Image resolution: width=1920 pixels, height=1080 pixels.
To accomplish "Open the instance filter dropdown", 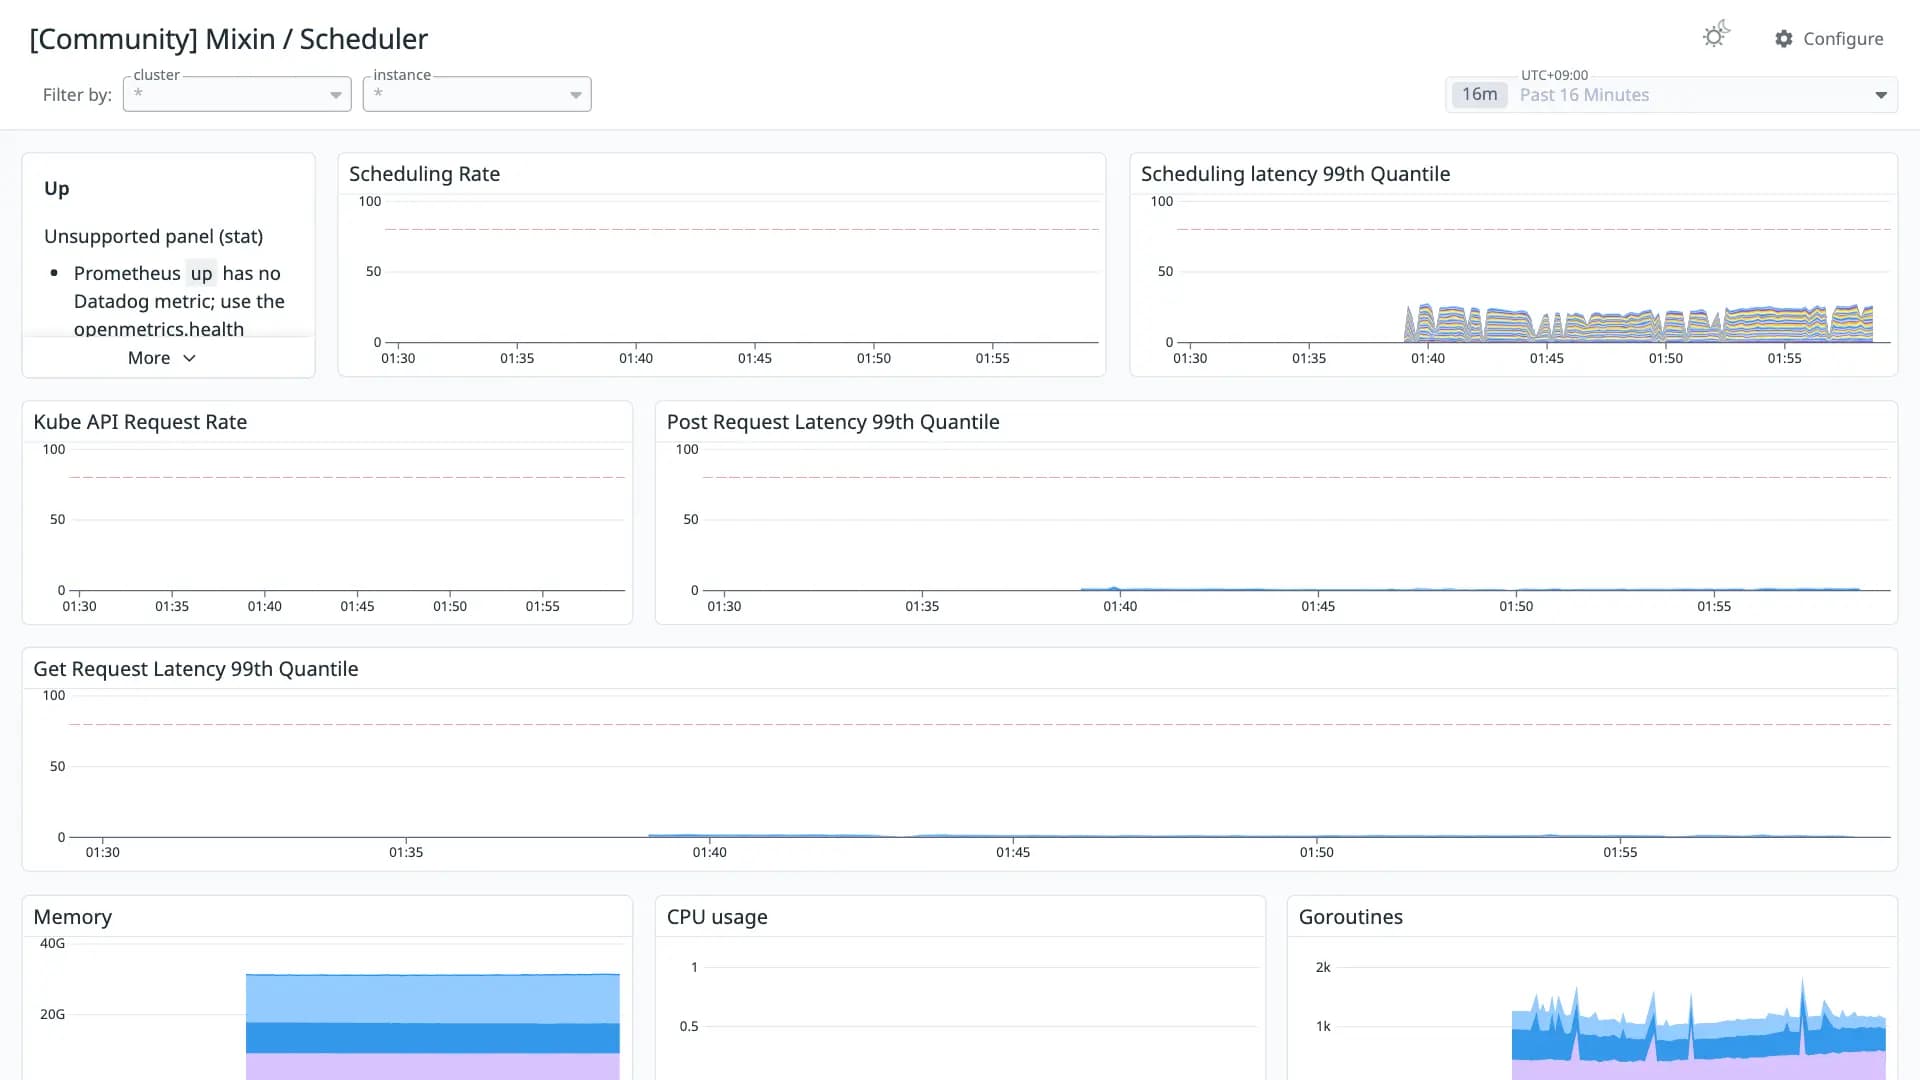I will pyautogui.click(x=477, y=94).
